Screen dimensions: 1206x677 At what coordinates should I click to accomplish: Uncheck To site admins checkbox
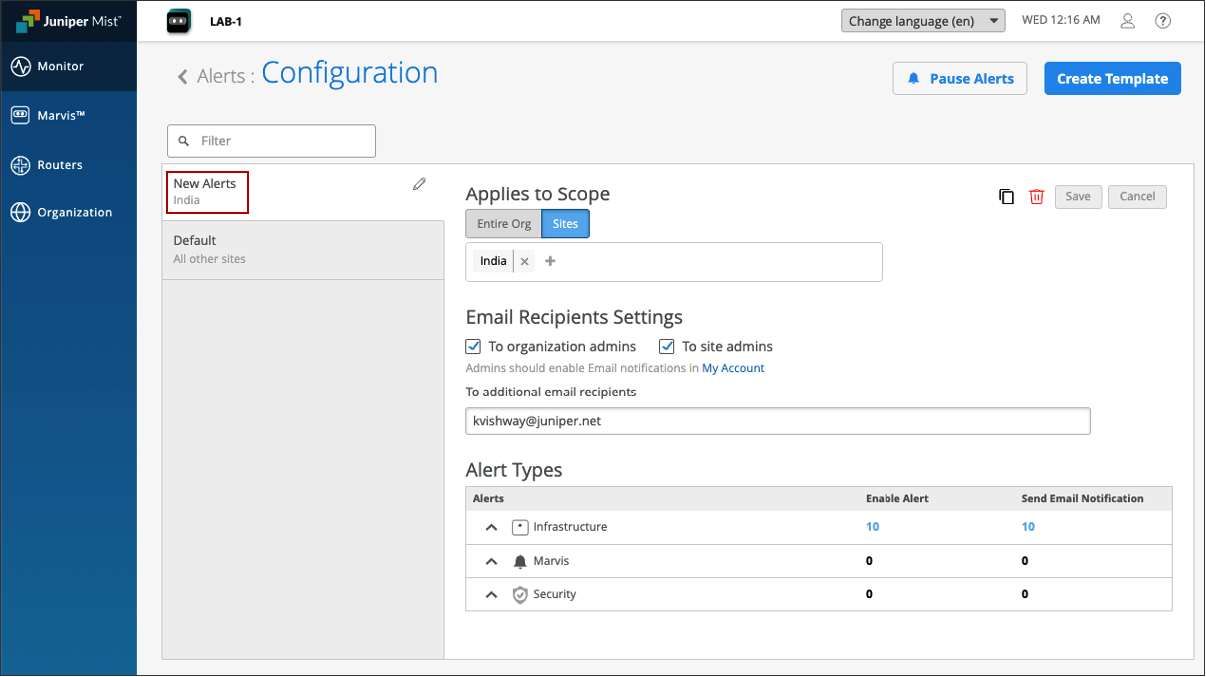pos(667,347)
